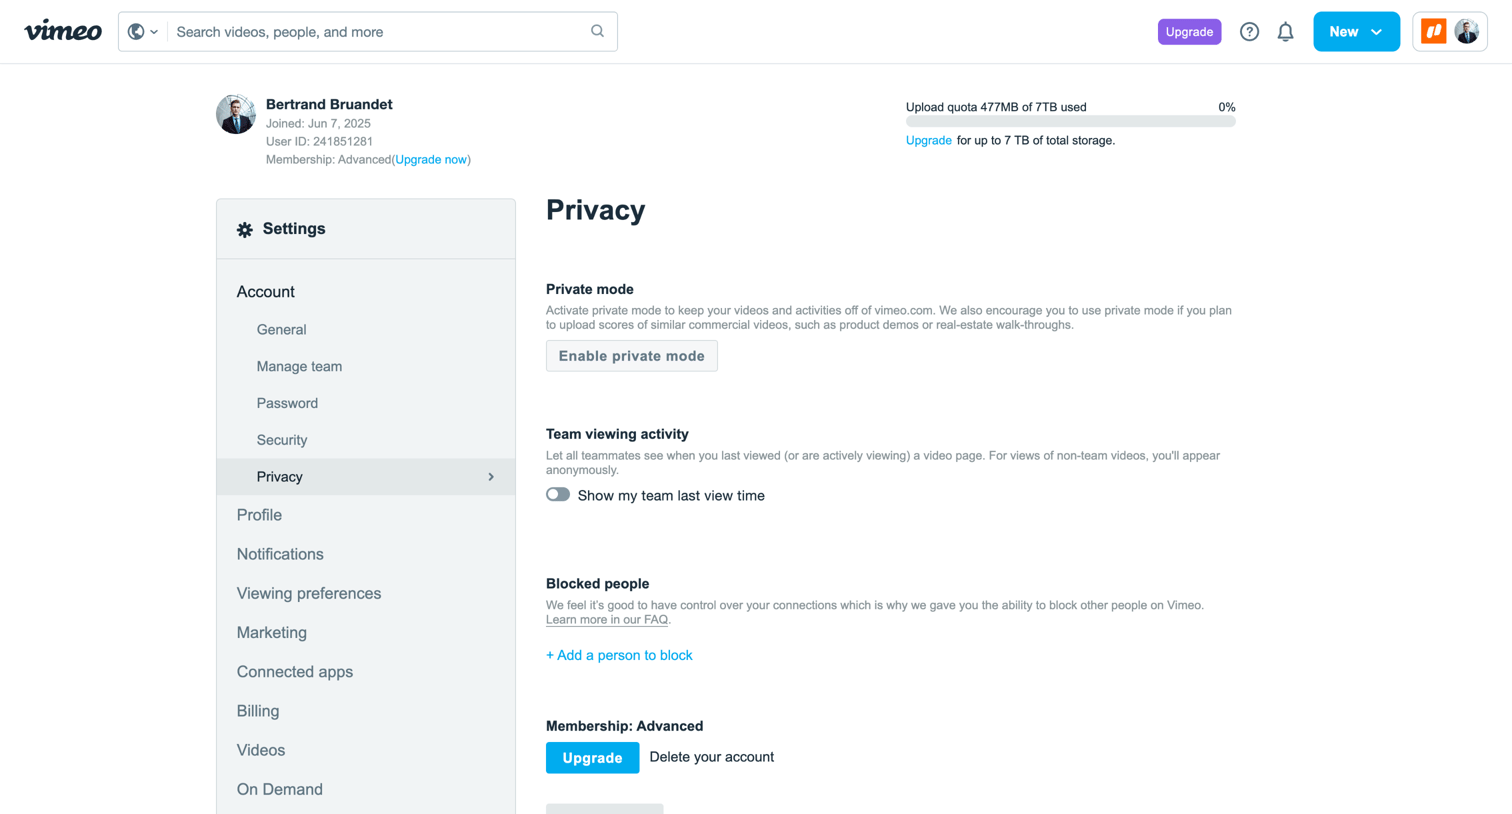The image size is (1512, 814).
Task: Click Add a person to block
Action: coord(619,655)
